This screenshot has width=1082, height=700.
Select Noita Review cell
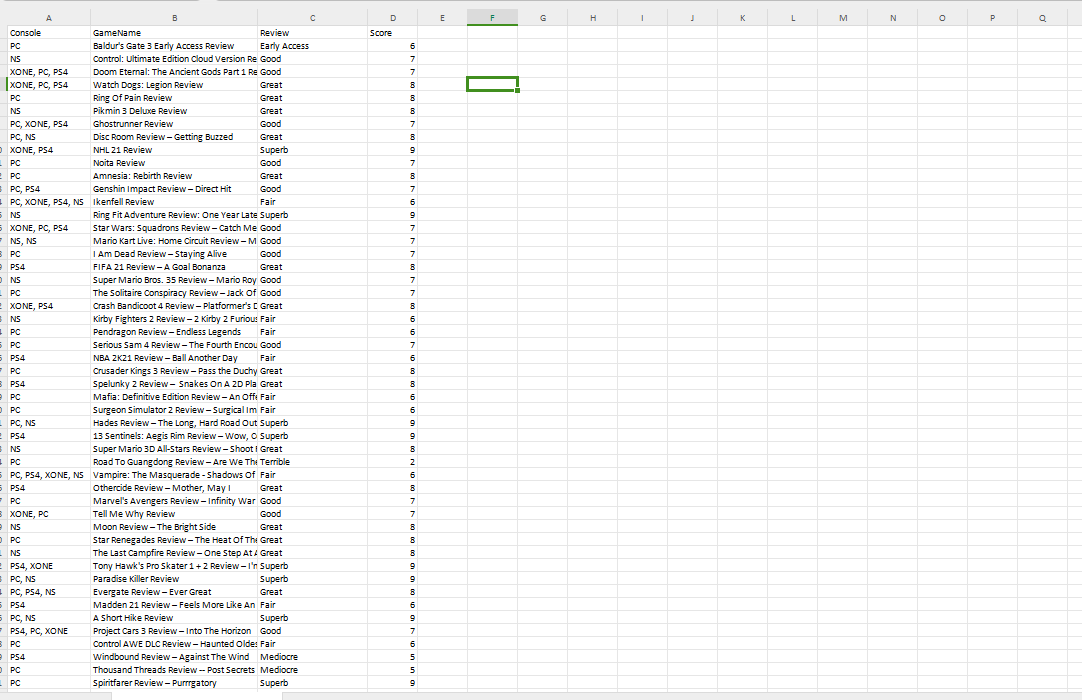click(x=174, y=163)
